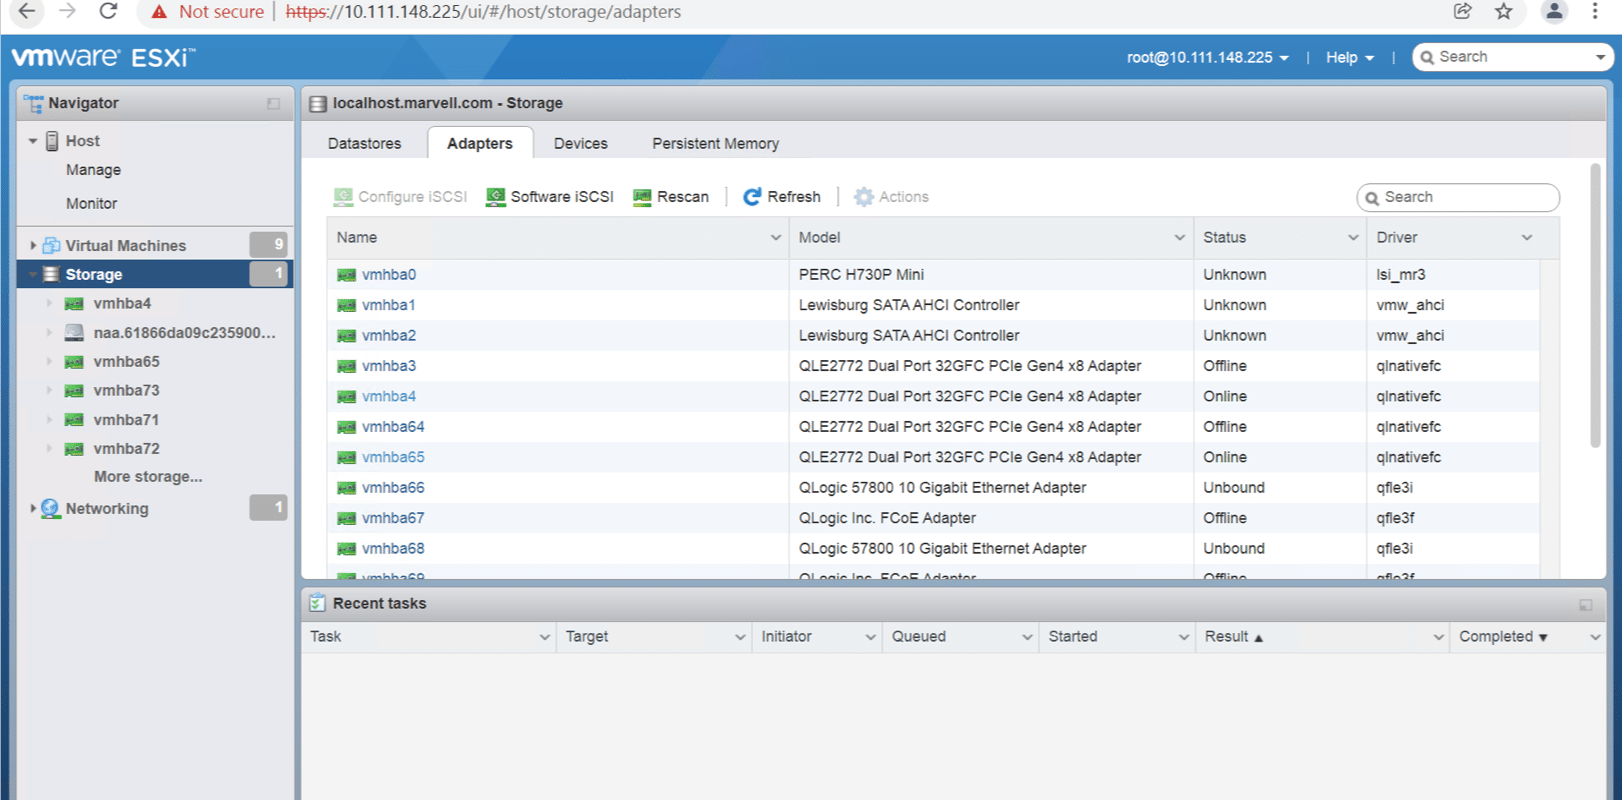1622x800 pixels.
Task: Open the Name column dropdown arrow
Action: click(776, 237)
